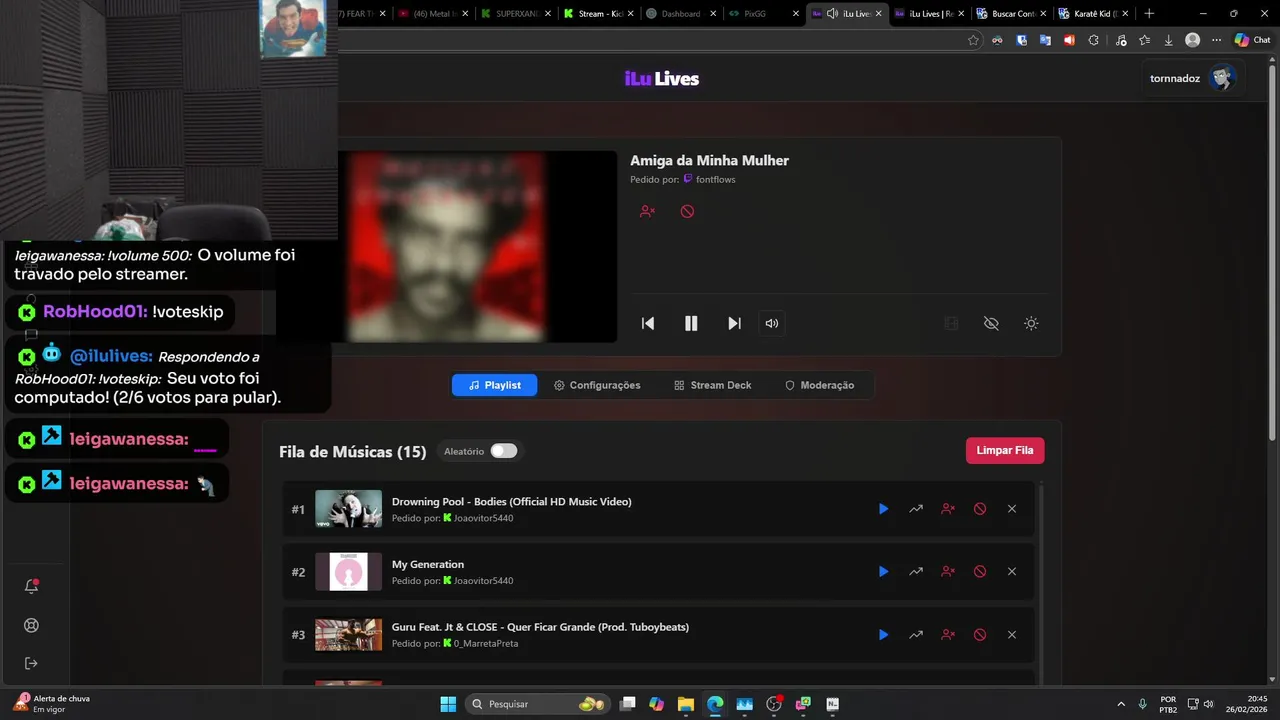Promote Guru Feat. Jt & CLOSE in queue
The image size is (1280, 720).
point(915,635)
